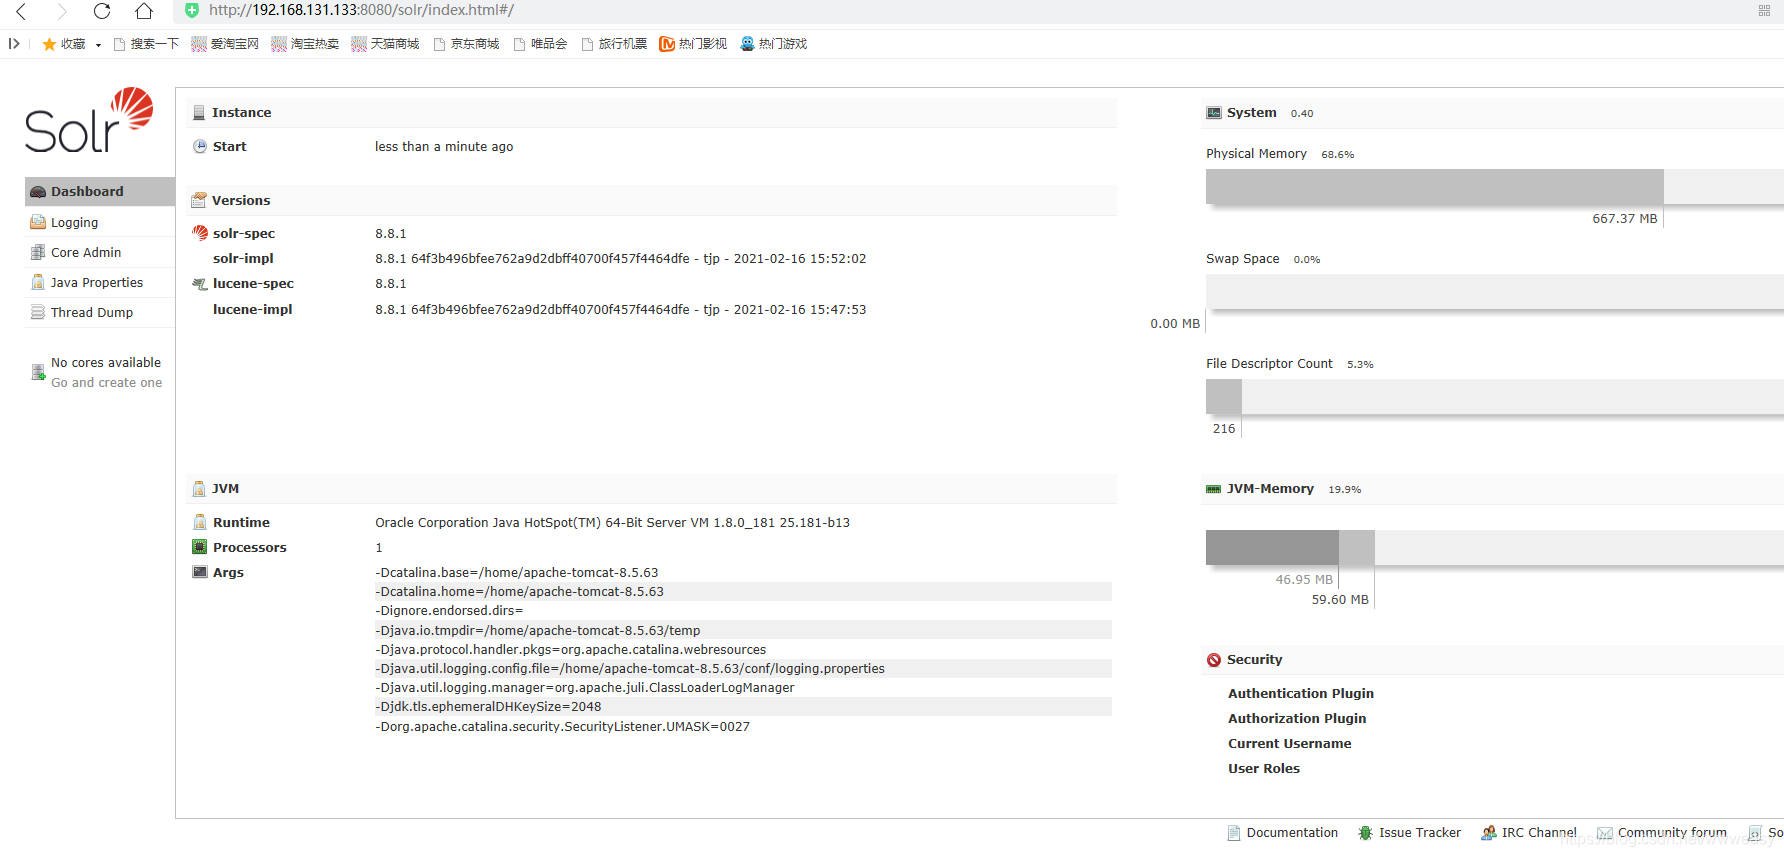Screen dimensions: 1784x857
Task: Click the -Djava.io.tmpdir argument line
Action: [743, 630]
